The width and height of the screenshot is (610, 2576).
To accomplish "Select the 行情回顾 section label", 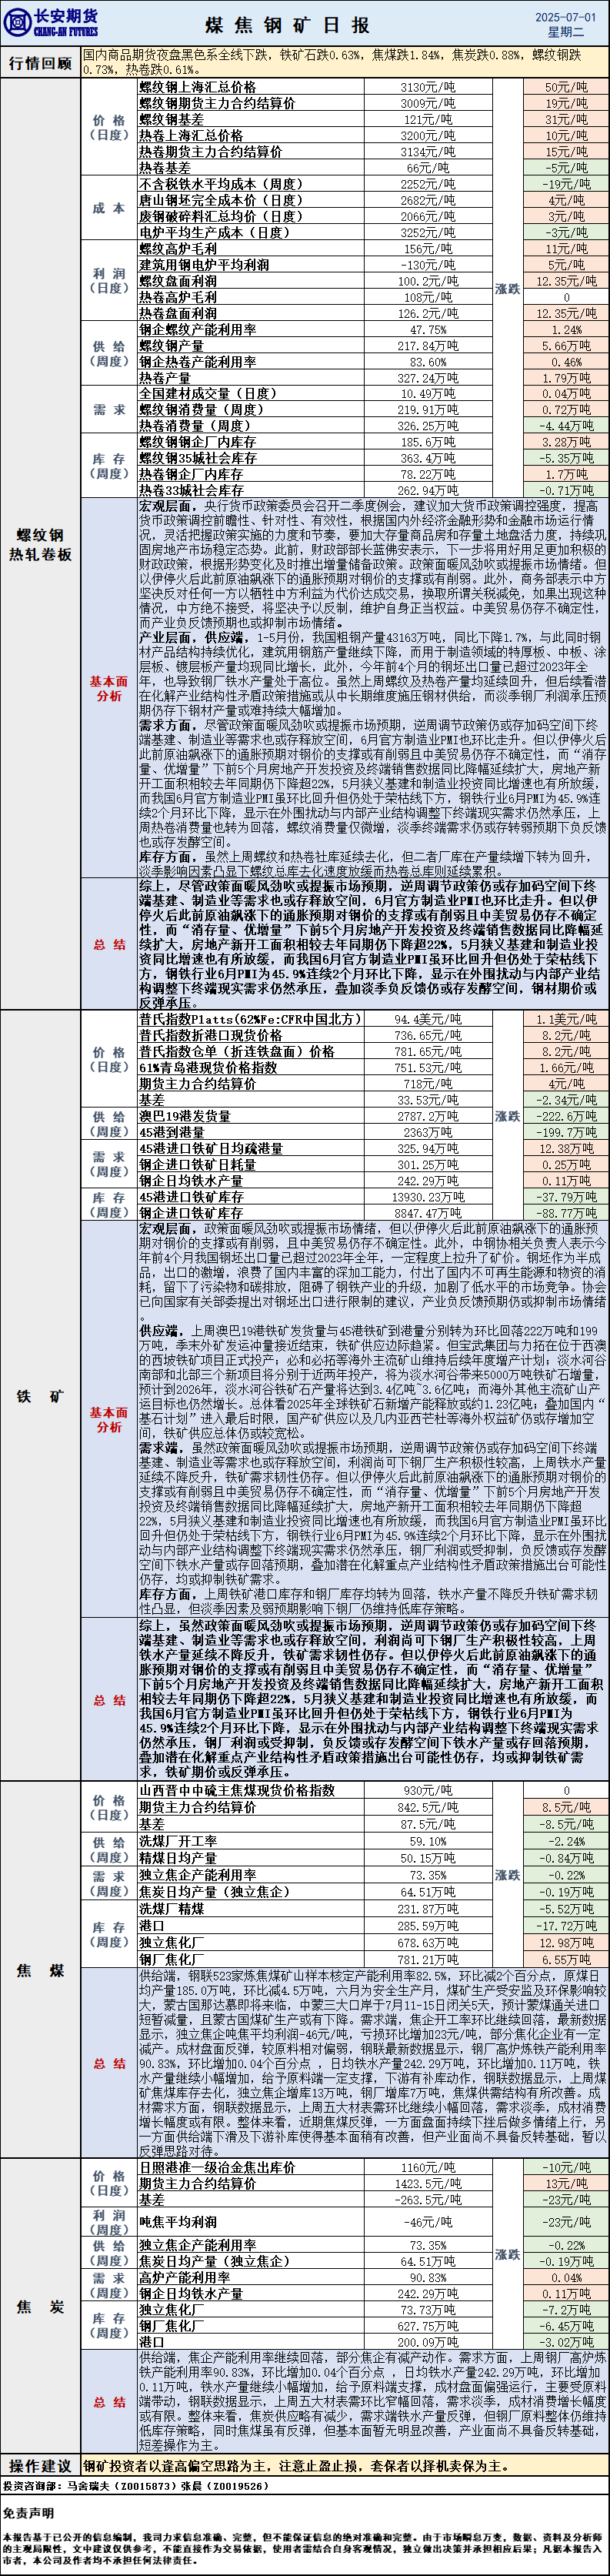I will point(40,63).
